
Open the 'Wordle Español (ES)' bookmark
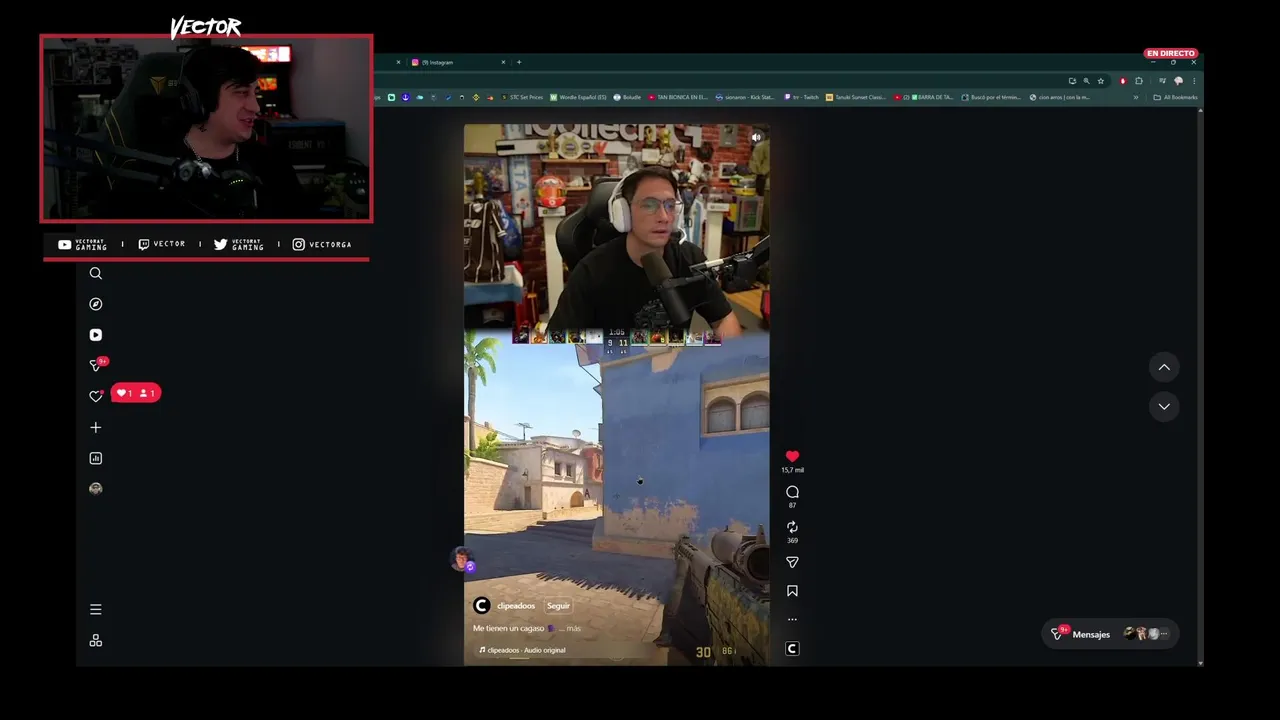click(578, 97)
